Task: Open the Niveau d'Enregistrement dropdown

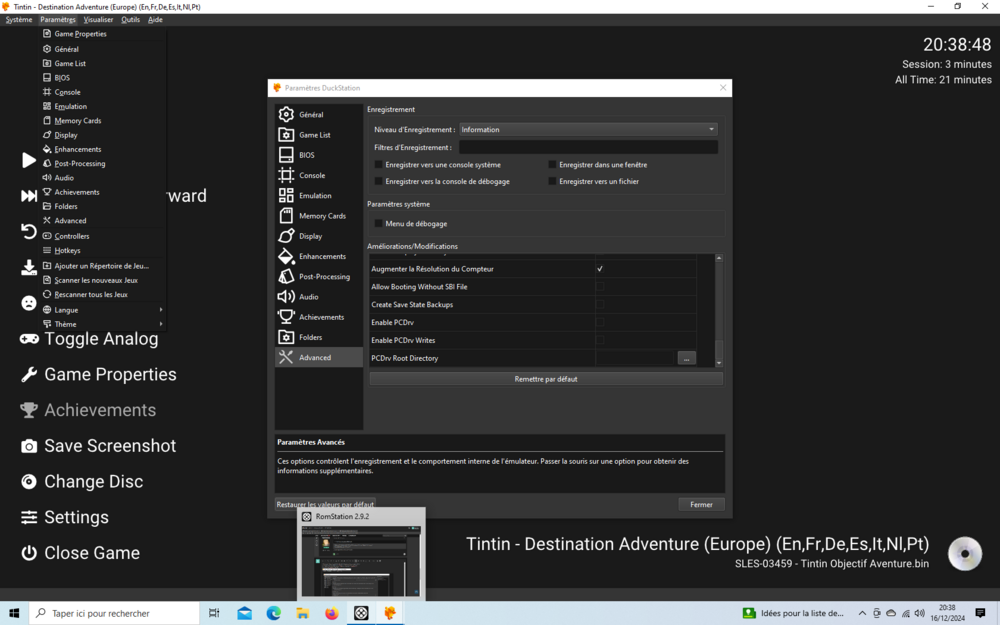Action: (588, 129)
